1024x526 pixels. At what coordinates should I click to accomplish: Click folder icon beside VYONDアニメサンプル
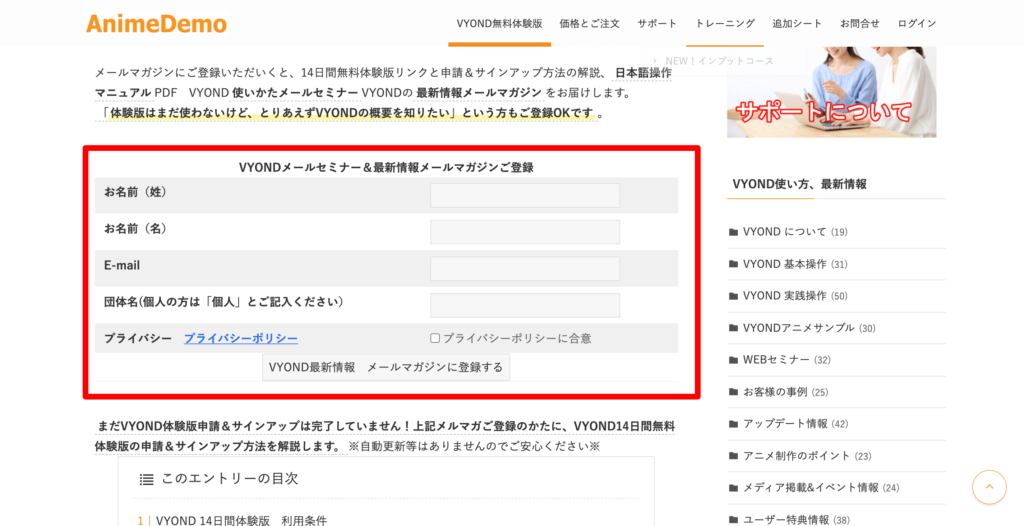click(733, 328)
